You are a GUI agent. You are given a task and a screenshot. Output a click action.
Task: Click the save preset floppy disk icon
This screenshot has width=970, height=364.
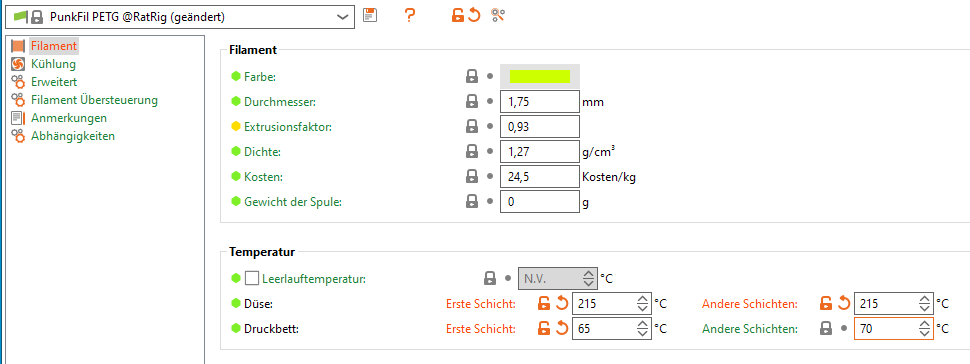click(x=370, y=15)
